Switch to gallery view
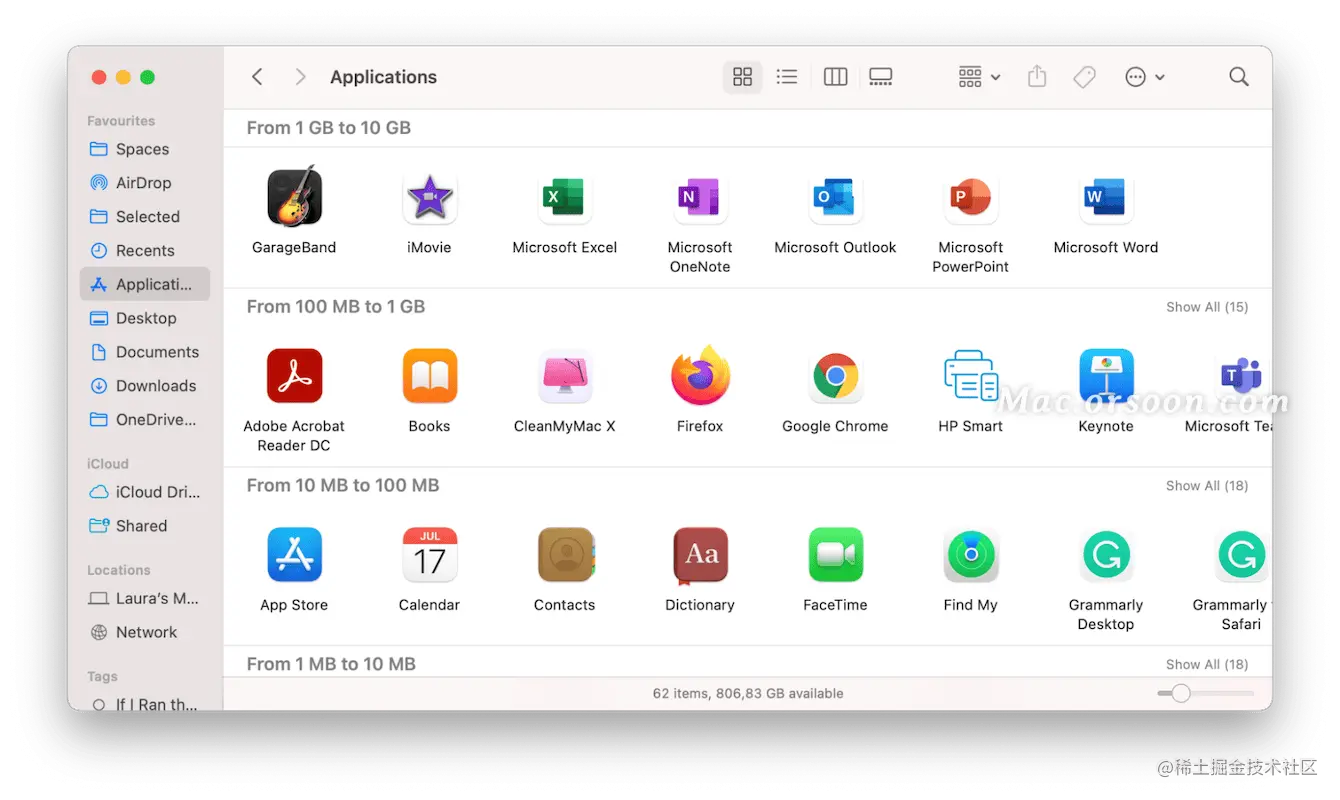Image resolution: width=1340 pixels, height=800 pixels. tap(880, 77)
